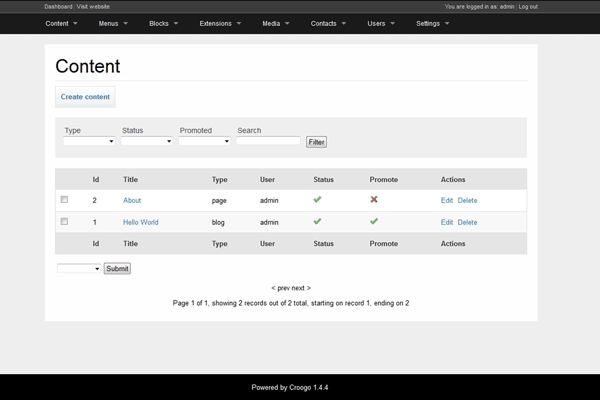Screen dimensions: 600x400
Task: Click the green status checkmark for About
Action: tap(317, 200)
